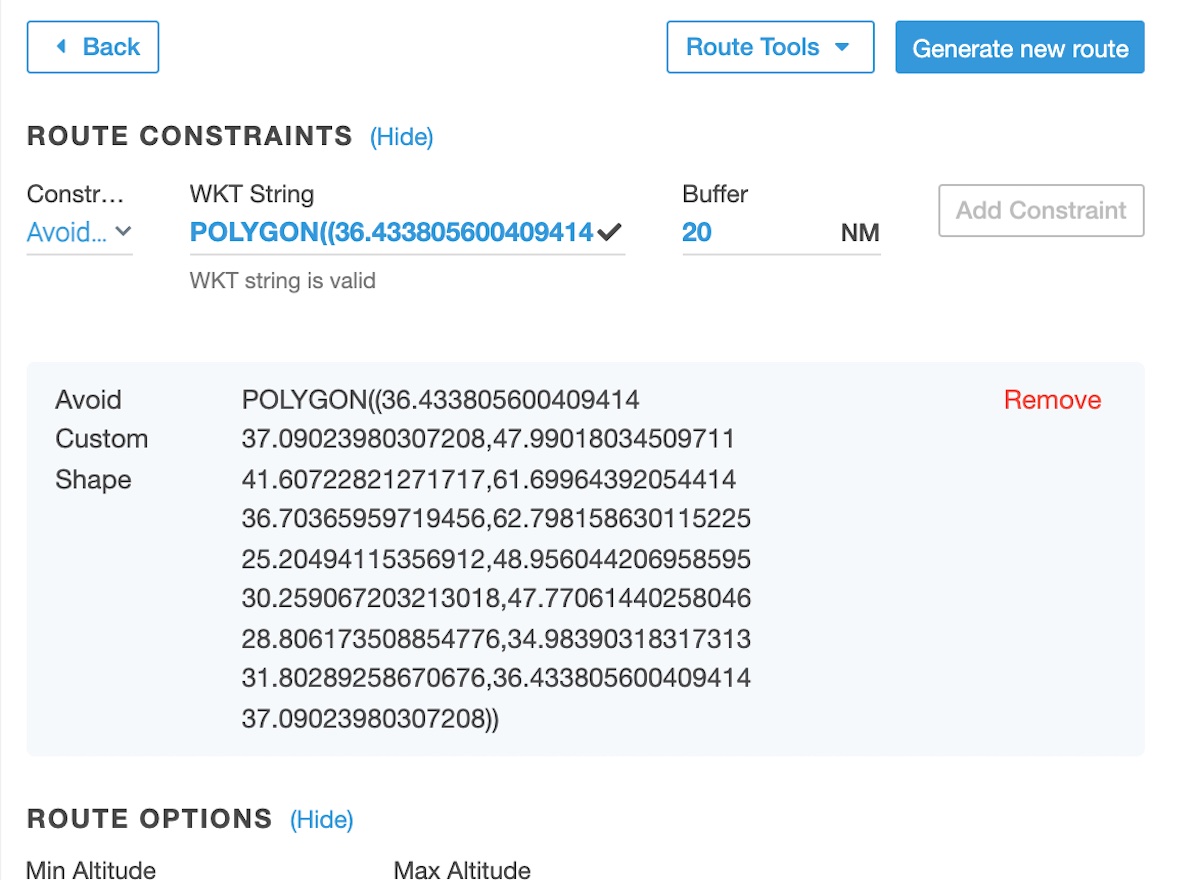Image resolution: width=1200 pixels, height=880 pixels.
Task: Hide the Route Options section
Action: pyautogui.click(x=321, y=820)
